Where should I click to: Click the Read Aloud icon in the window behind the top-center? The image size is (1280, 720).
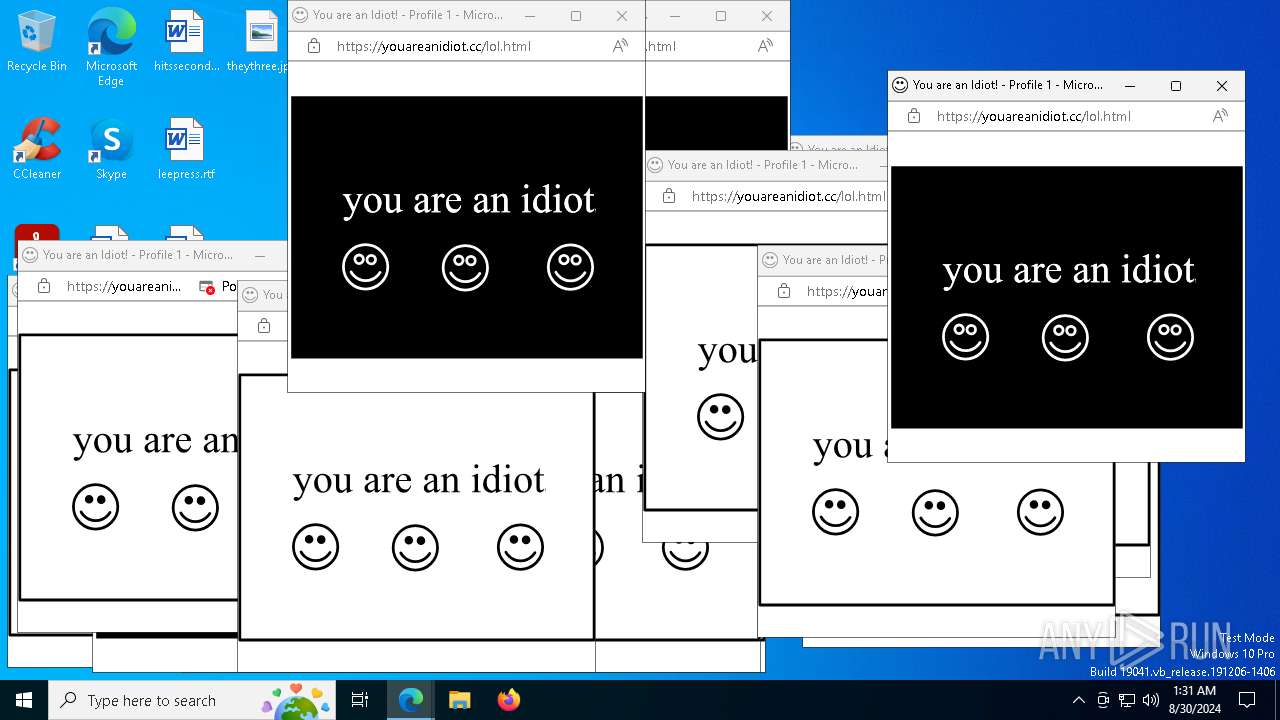pos(765,46)
